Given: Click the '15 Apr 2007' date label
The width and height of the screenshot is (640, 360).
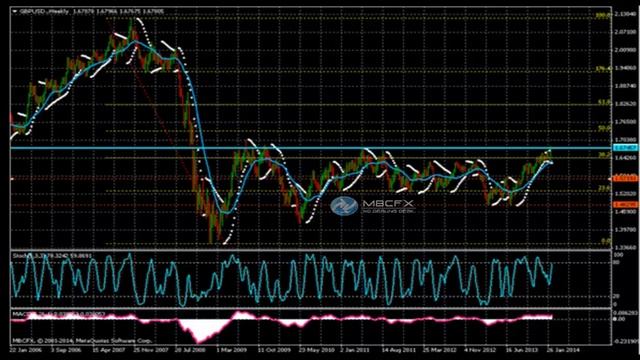Looking at the screenshot, I should pyautogui.click(x=108, y=350).
